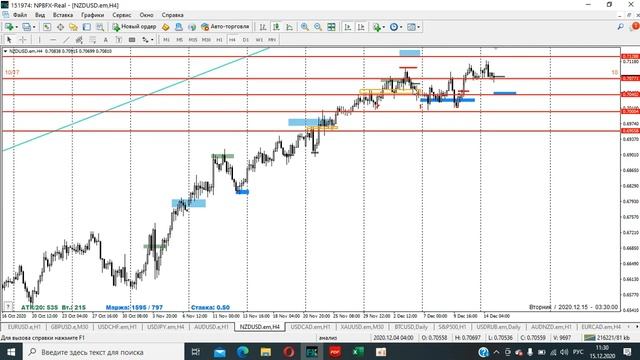Switch to XAUUSD.em,M30 chart tab
Screen dimensions: 640x360
362,327
